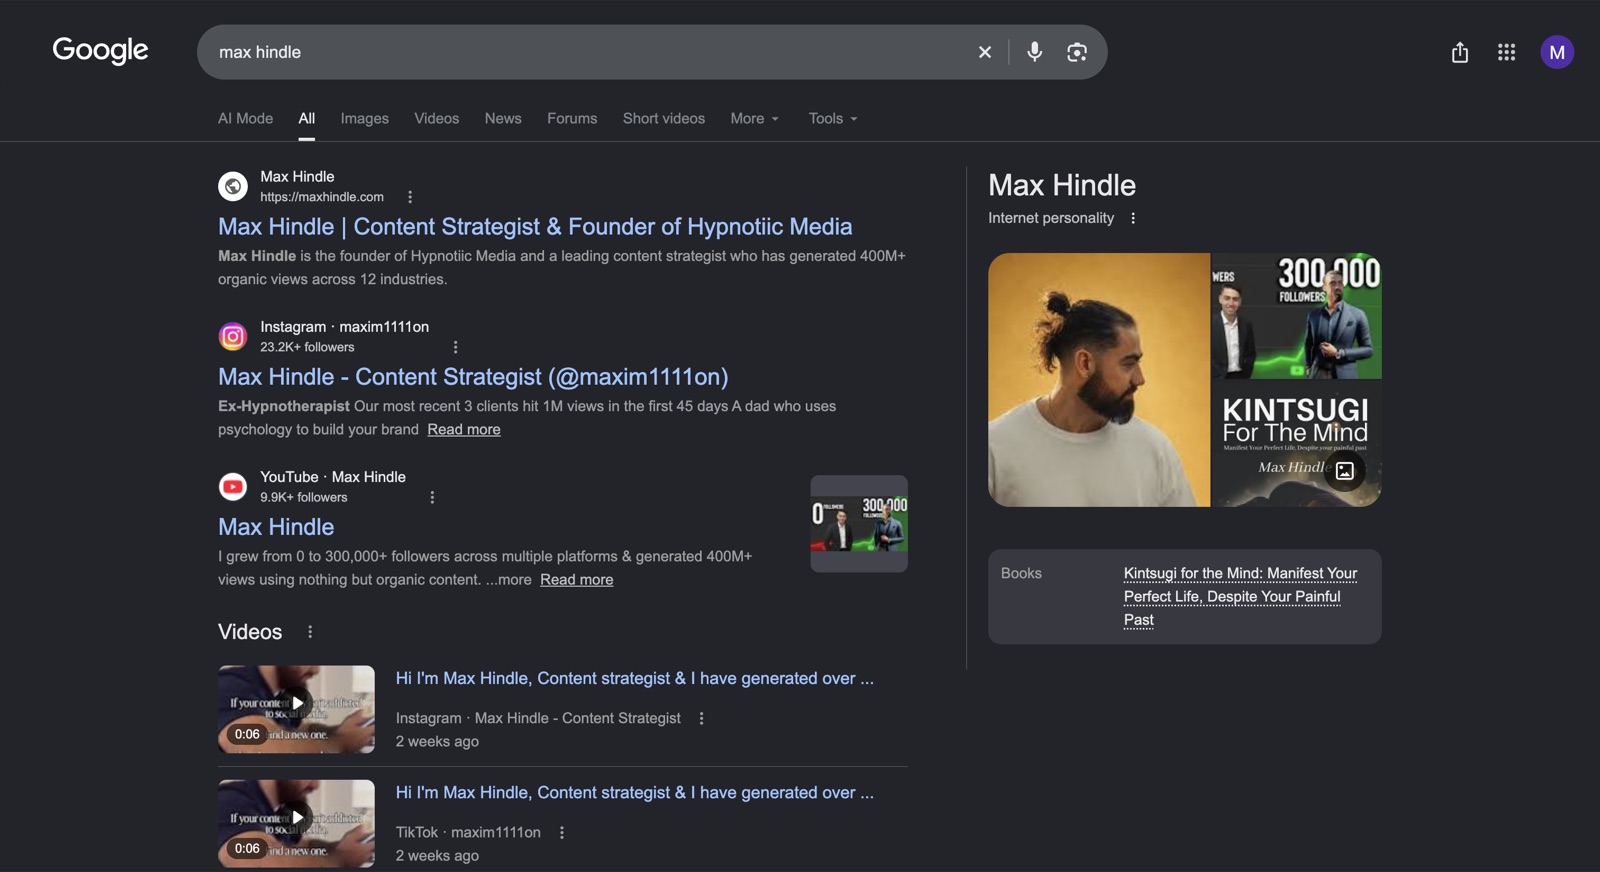
Task: Open the Google apps grid
Action: coord(1507,52)
